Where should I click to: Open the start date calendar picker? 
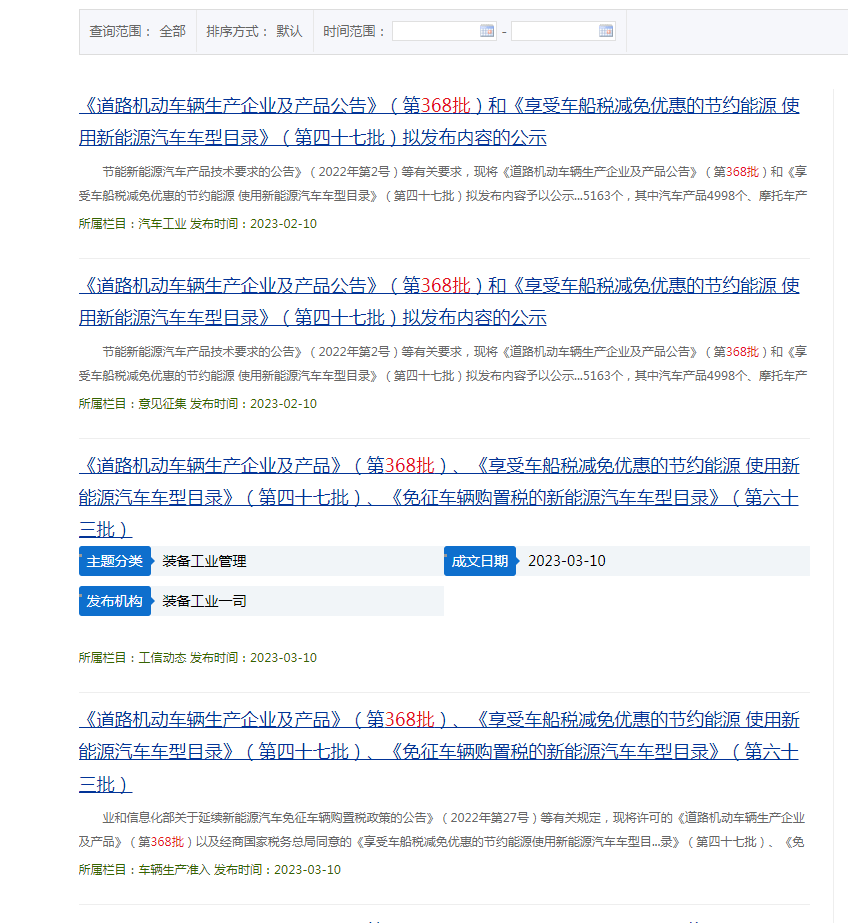tap(487, 31)
